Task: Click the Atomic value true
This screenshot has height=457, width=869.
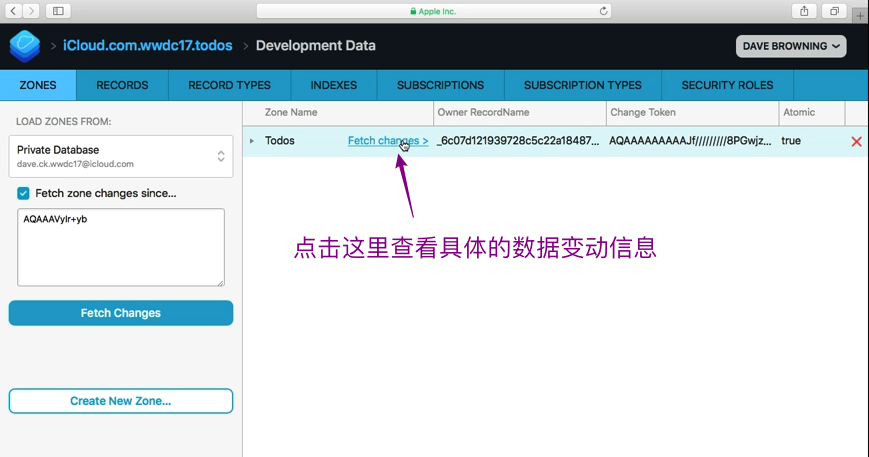Action: pos(791,141)
